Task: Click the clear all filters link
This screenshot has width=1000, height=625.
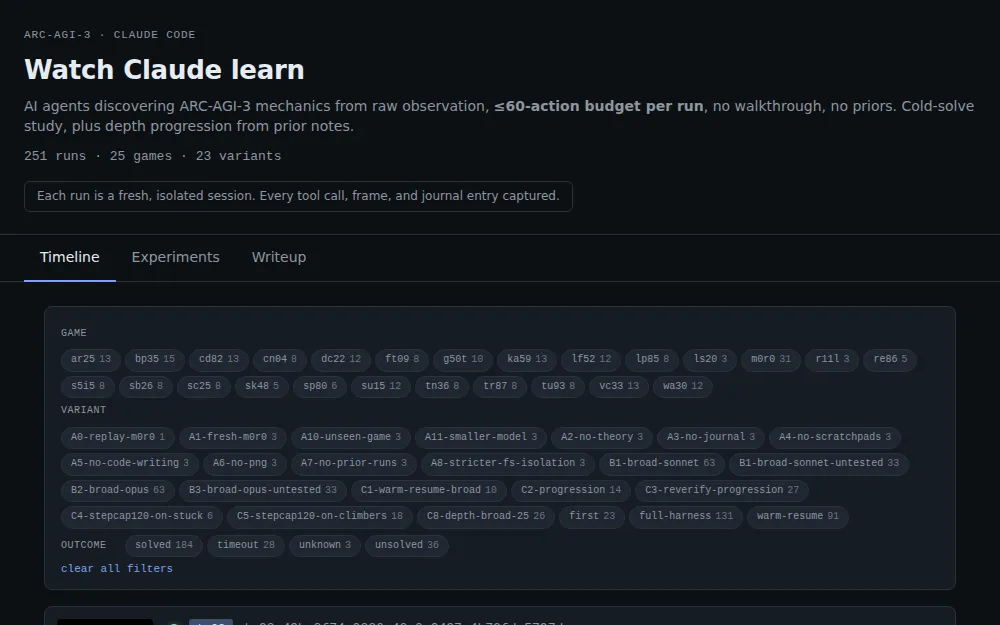Action: (x=117, y=569)
